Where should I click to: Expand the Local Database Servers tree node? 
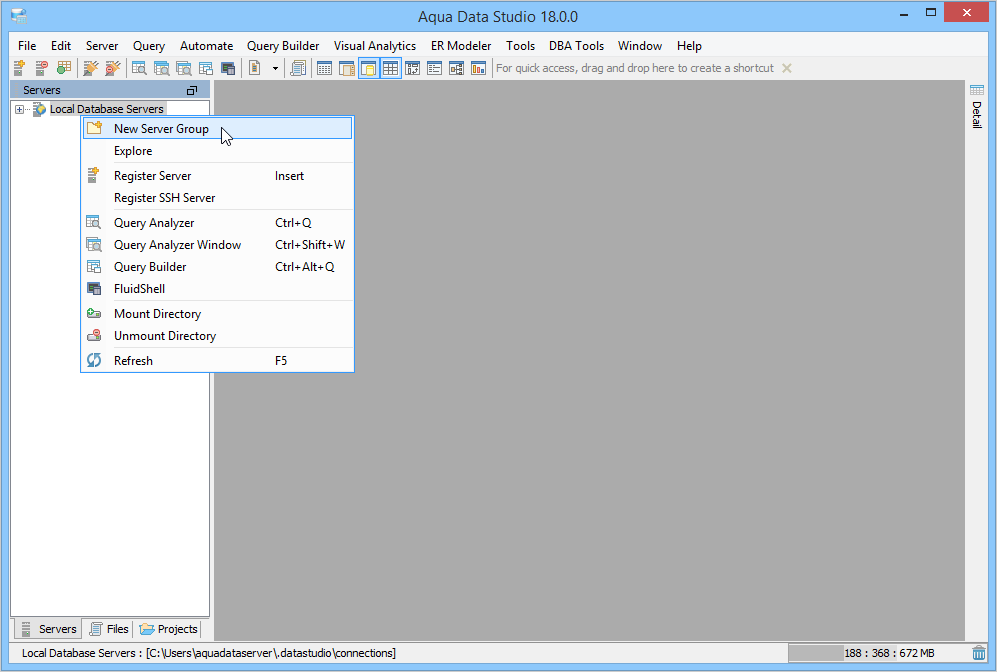[20, 109]
